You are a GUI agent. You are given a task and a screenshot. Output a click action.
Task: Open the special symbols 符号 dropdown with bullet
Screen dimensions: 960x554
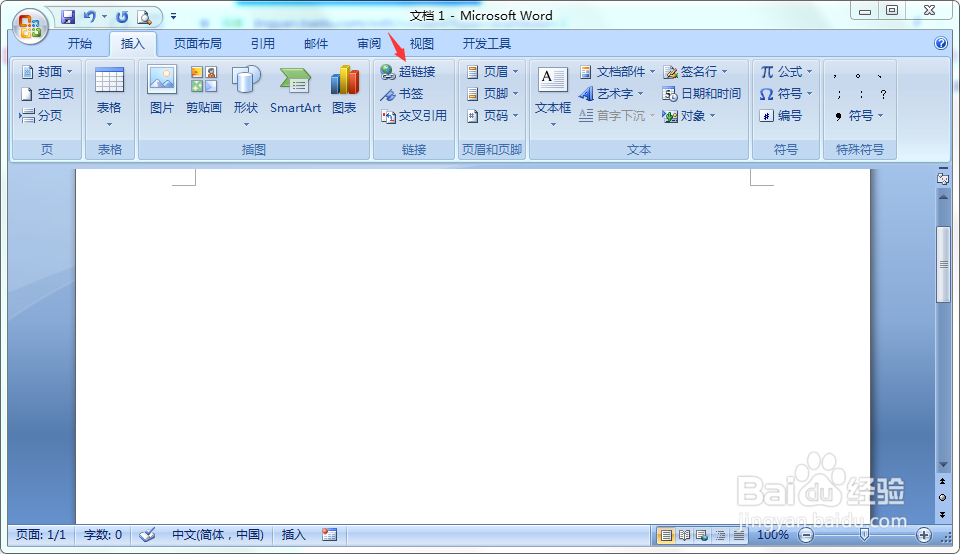tap(858, 116)
